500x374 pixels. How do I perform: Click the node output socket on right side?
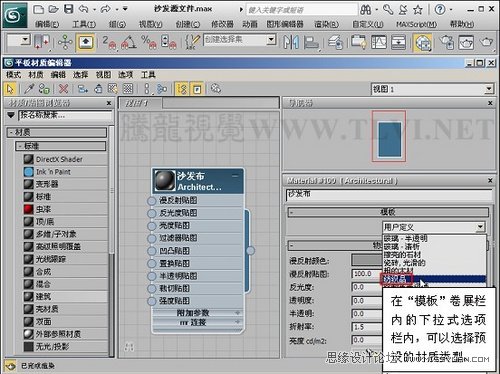[x=250, y=250]
